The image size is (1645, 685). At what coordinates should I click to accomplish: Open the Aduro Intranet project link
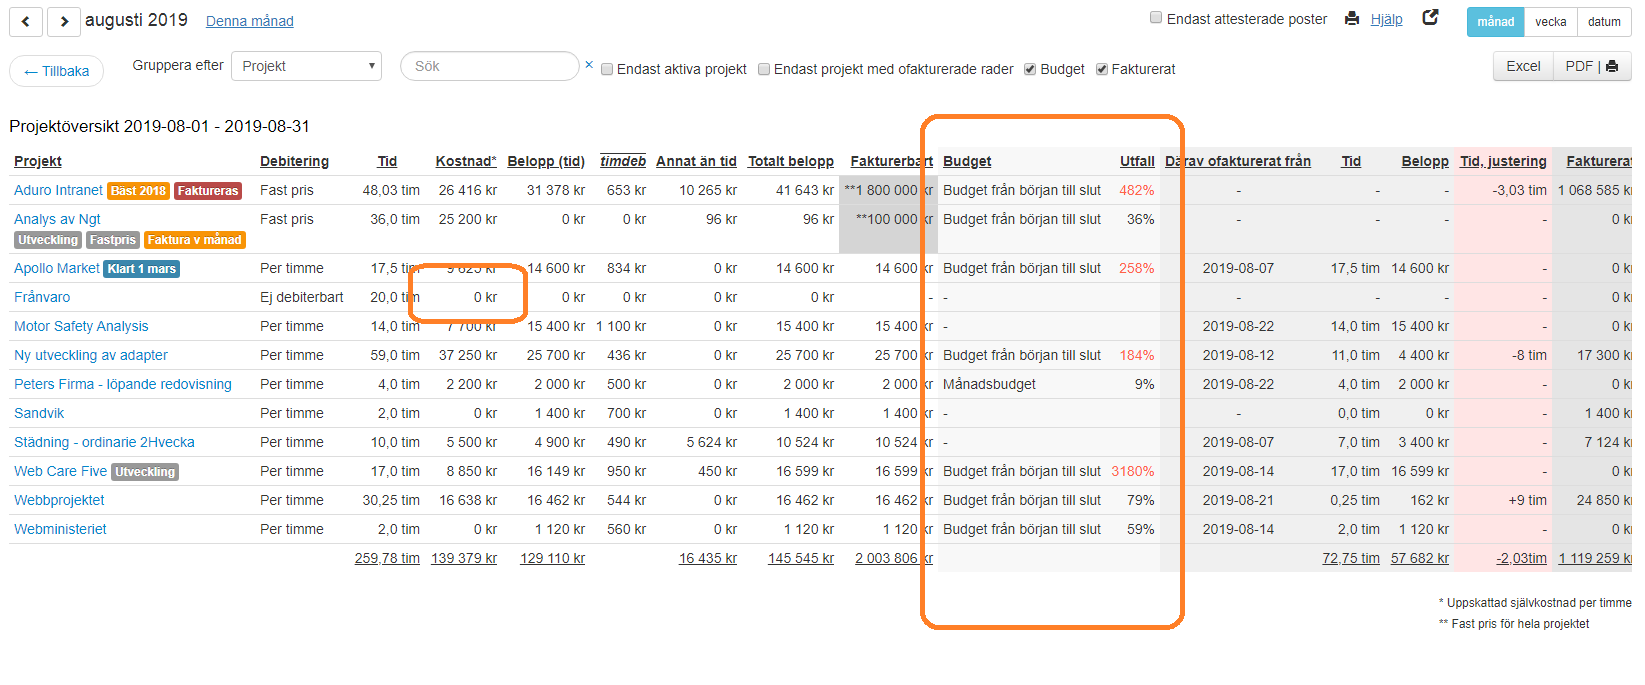click(x=58, y=190)
